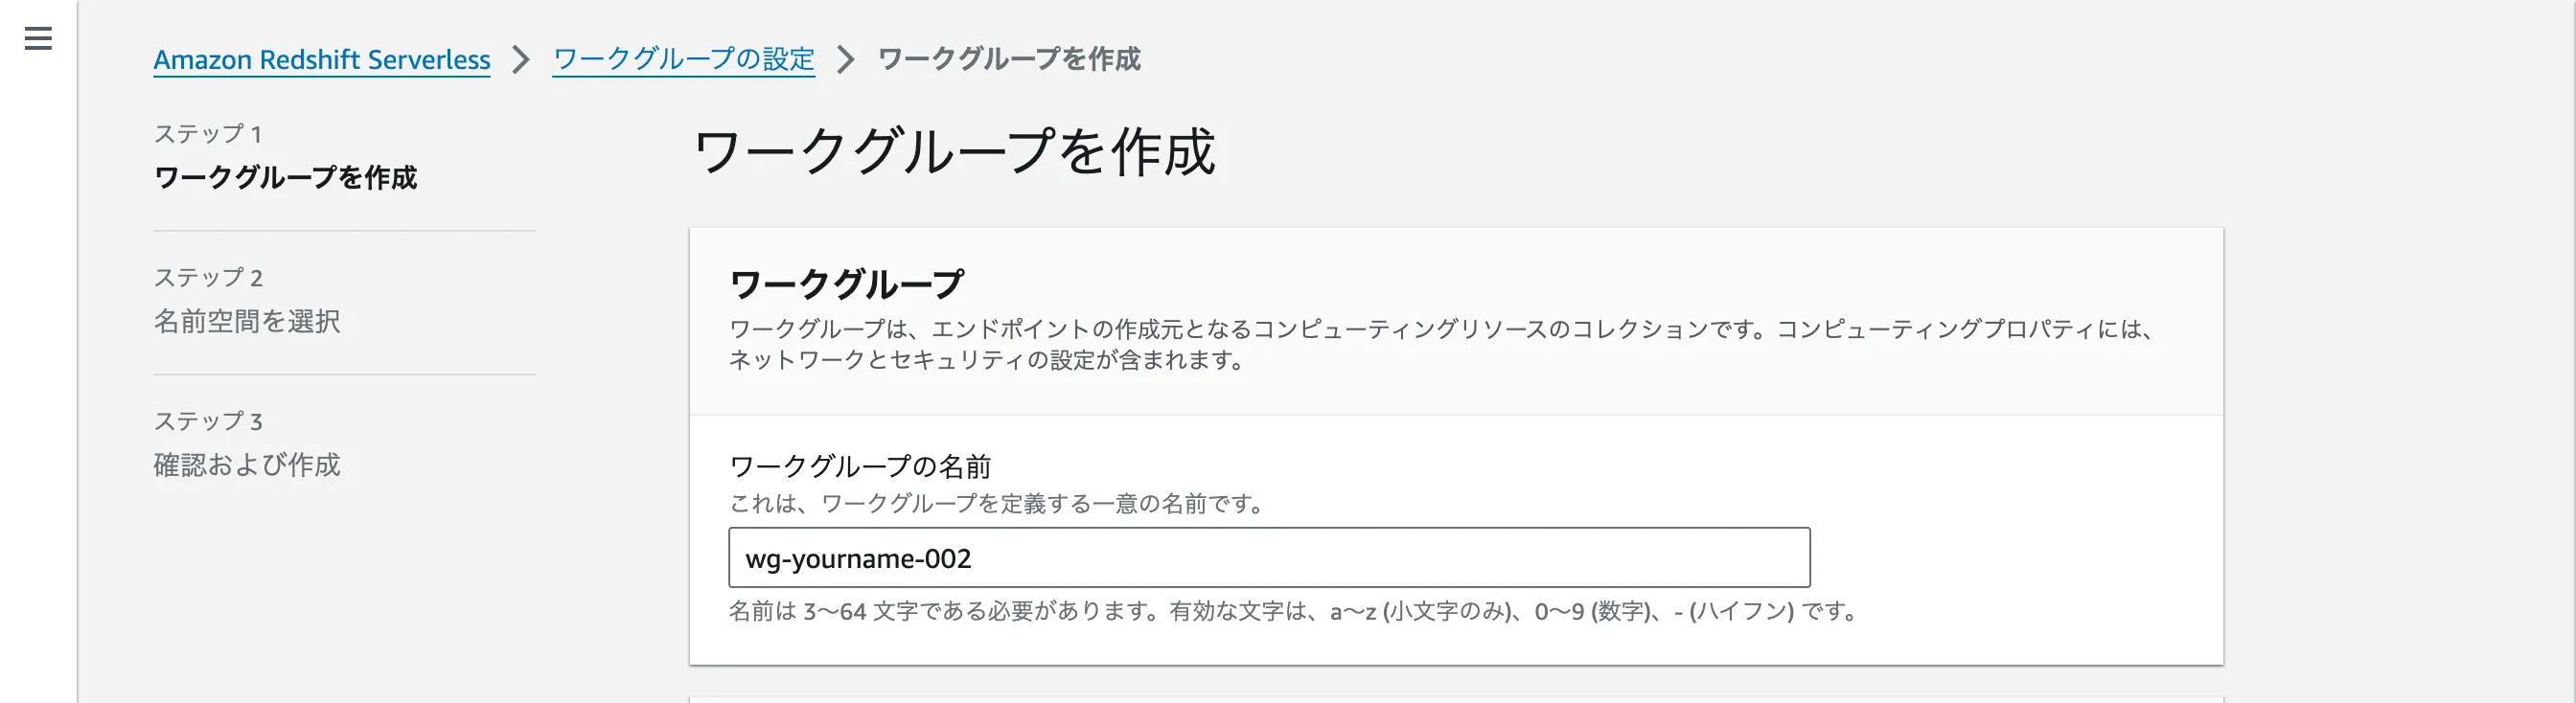The height and width of the screenshot is (703, 2576).
Task: Jump to the 名前空間を選択 step
Action: (x=247, y=321)
